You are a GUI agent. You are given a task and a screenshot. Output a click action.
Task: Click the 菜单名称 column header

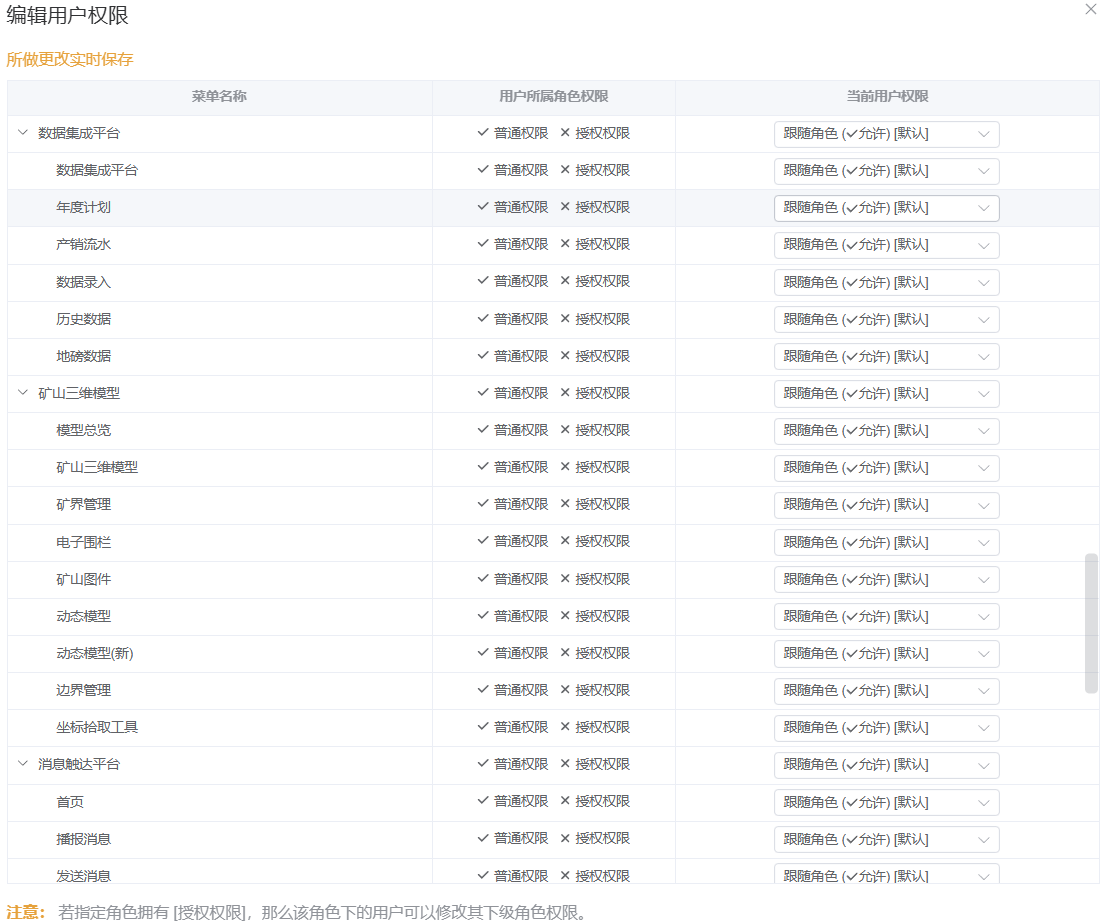[219, 97]
